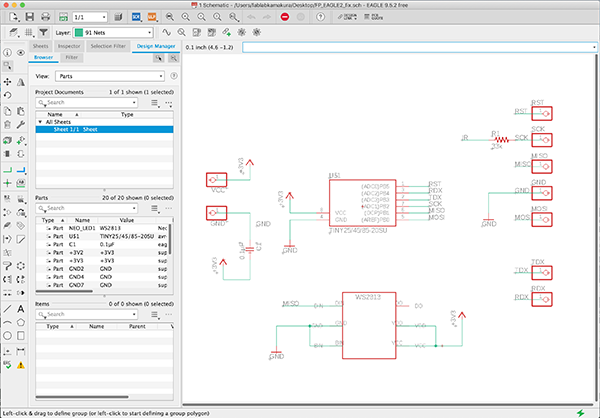Toggle the selection filter funnel button
The height and width of the screenshot is (418, 600).
click(x=44, y=33)
